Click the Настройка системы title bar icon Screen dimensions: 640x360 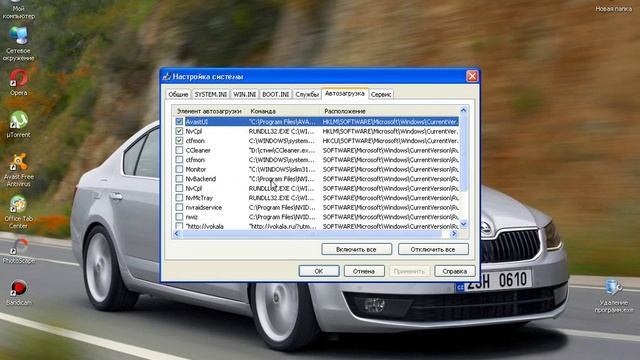coord(167,76)
